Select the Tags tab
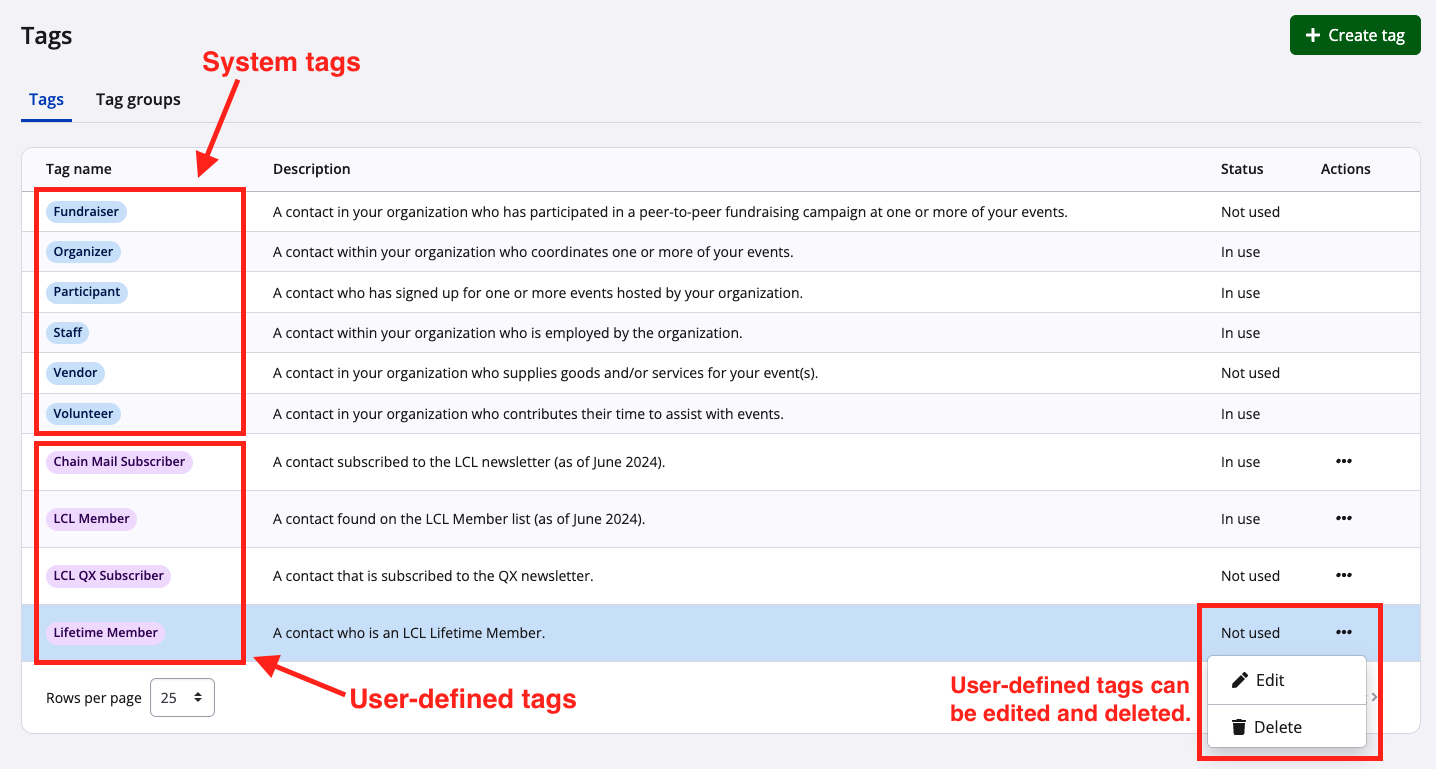The height and width of the screenshot is (769, 1436). [46, 99]
